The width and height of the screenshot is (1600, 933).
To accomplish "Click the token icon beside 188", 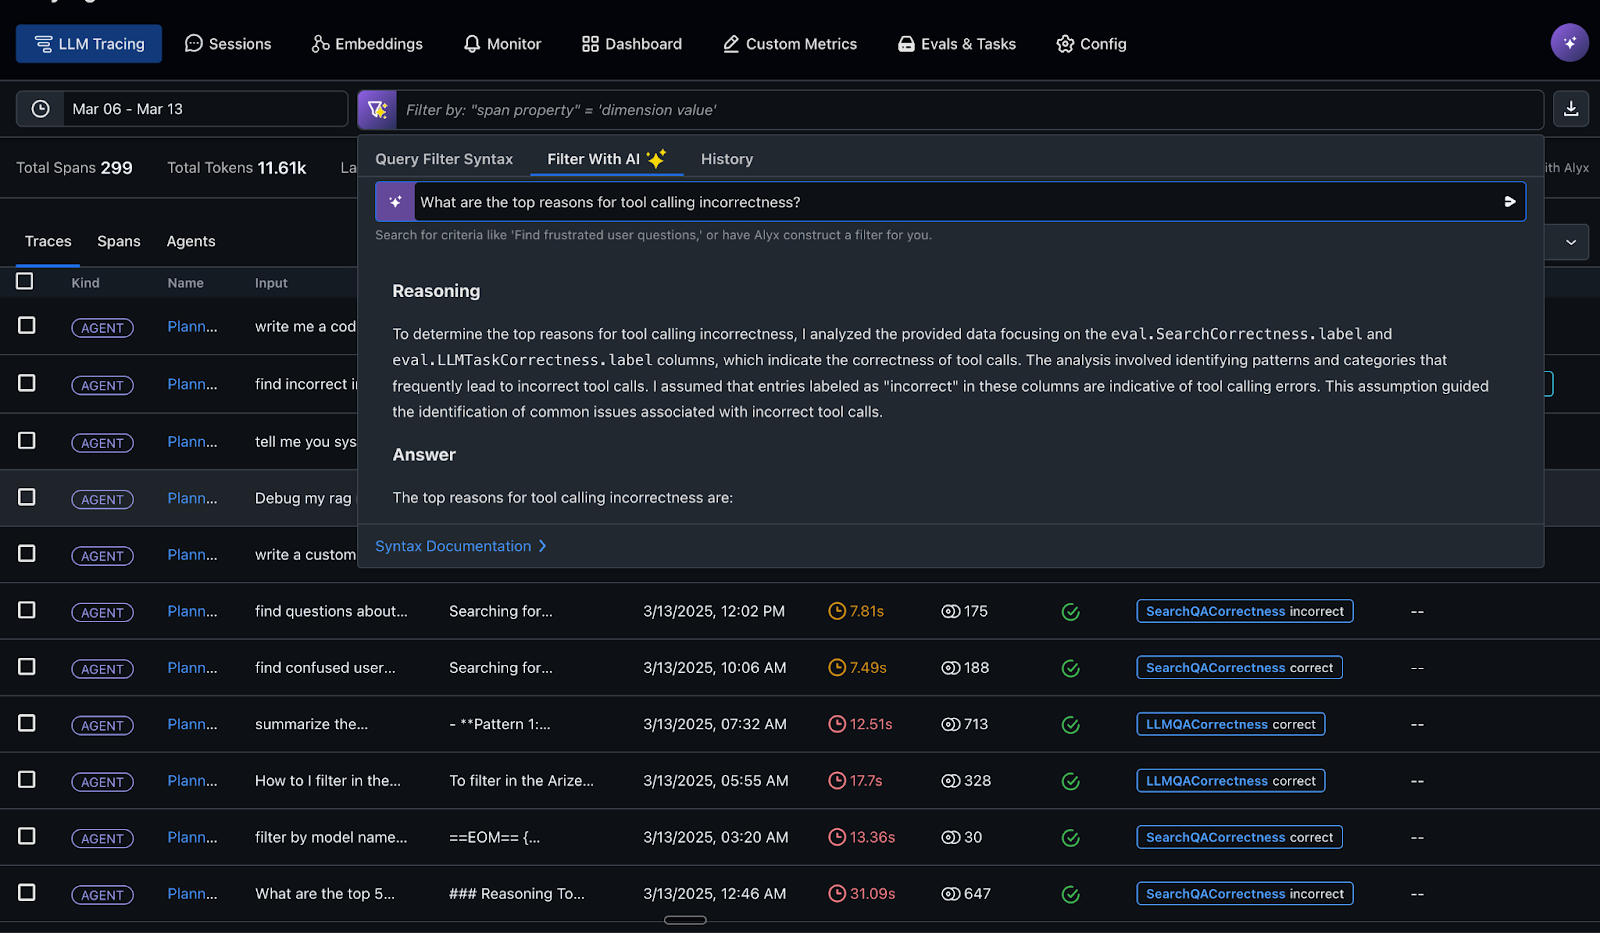I will pos(950,667).
